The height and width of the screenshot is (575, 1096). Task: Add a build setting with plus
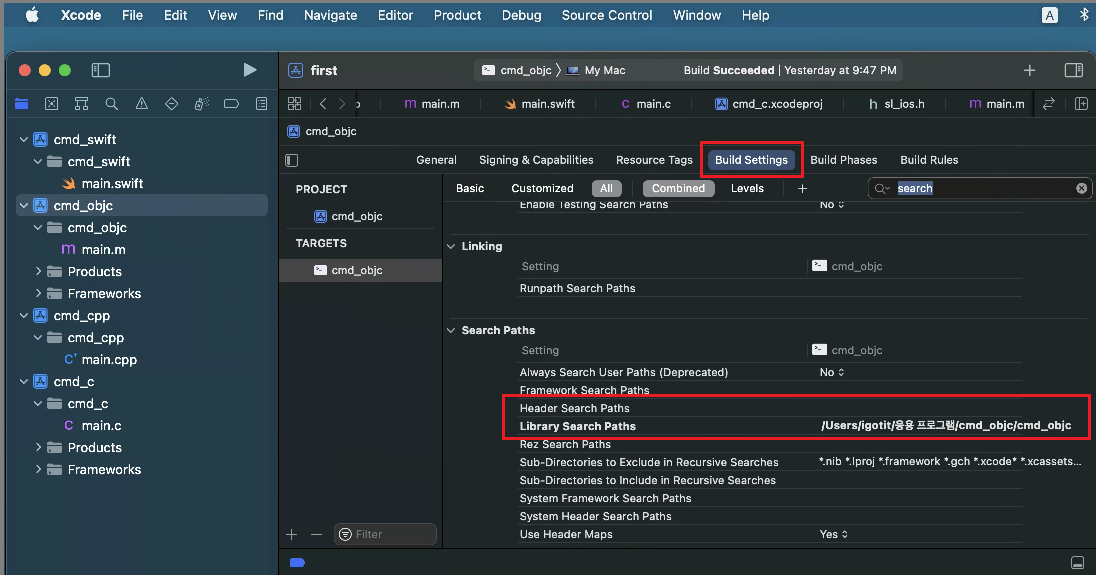(802, 189)
